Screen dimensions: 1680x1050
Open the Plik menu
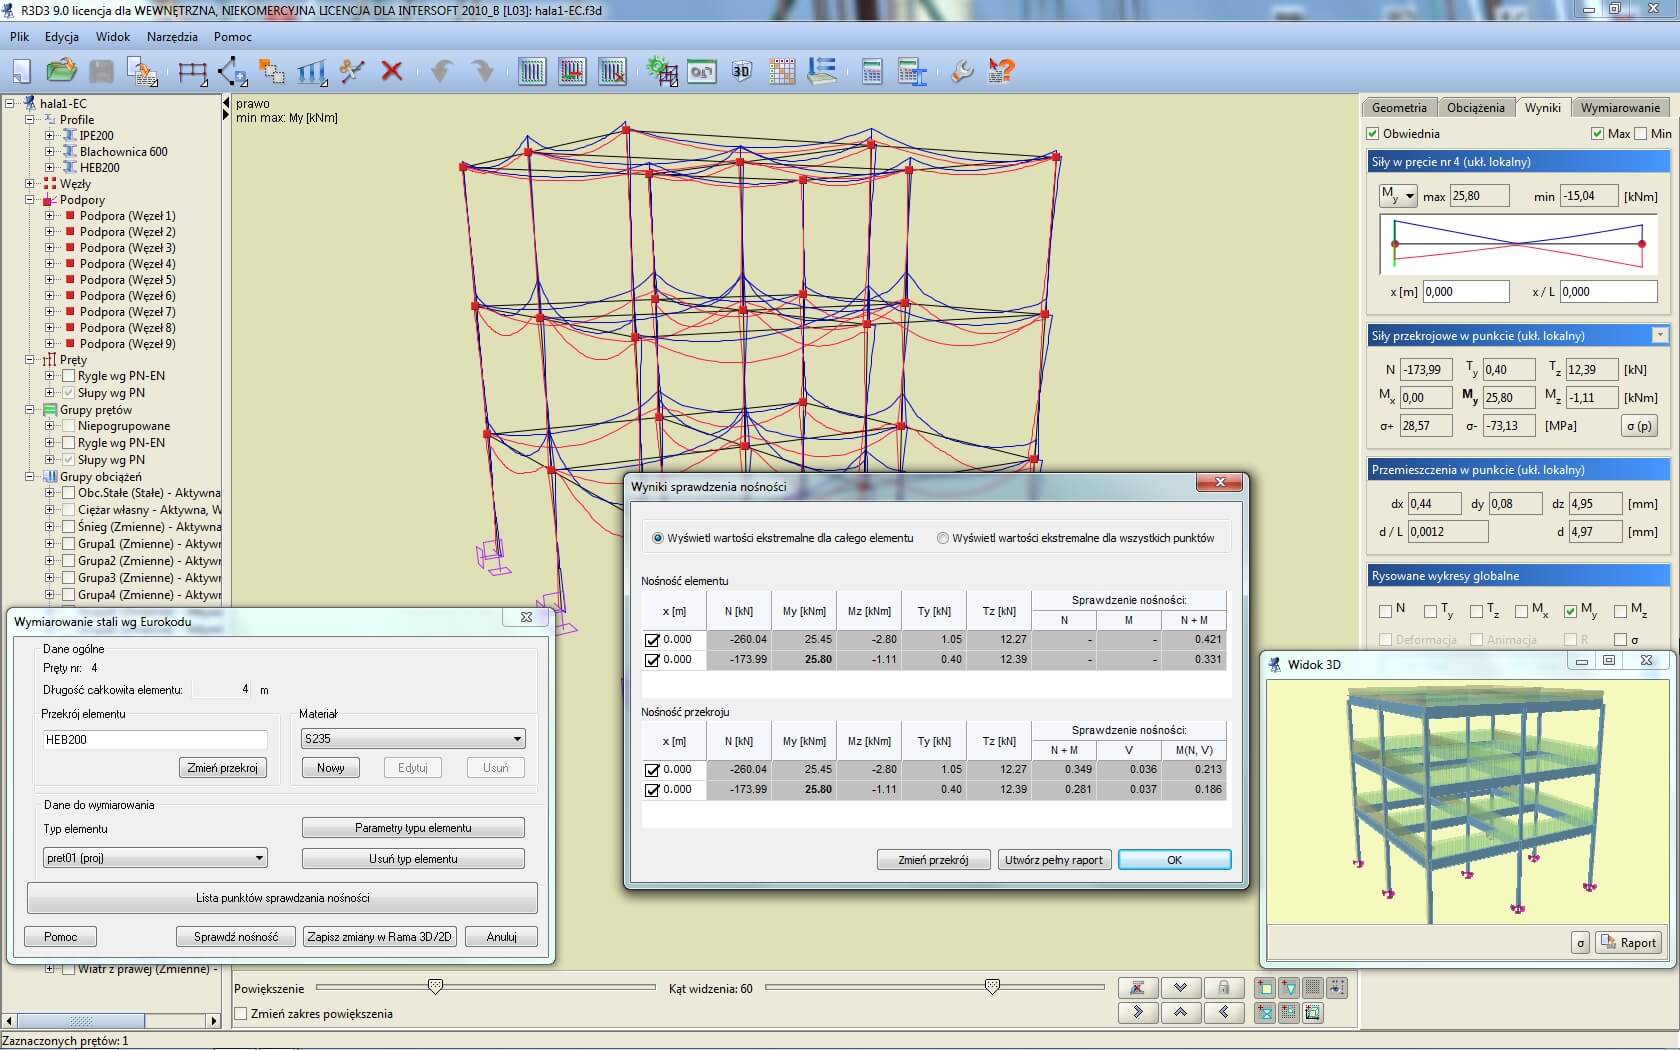point(20,36)
